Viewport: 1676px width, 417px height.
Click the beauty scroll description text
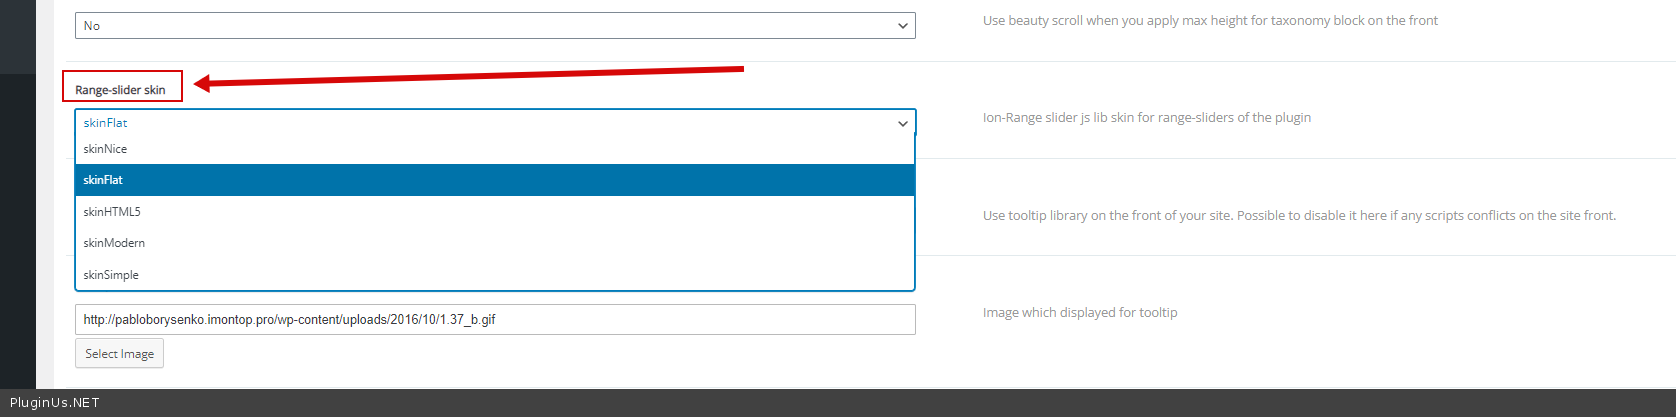click(x=1210, y=21)
